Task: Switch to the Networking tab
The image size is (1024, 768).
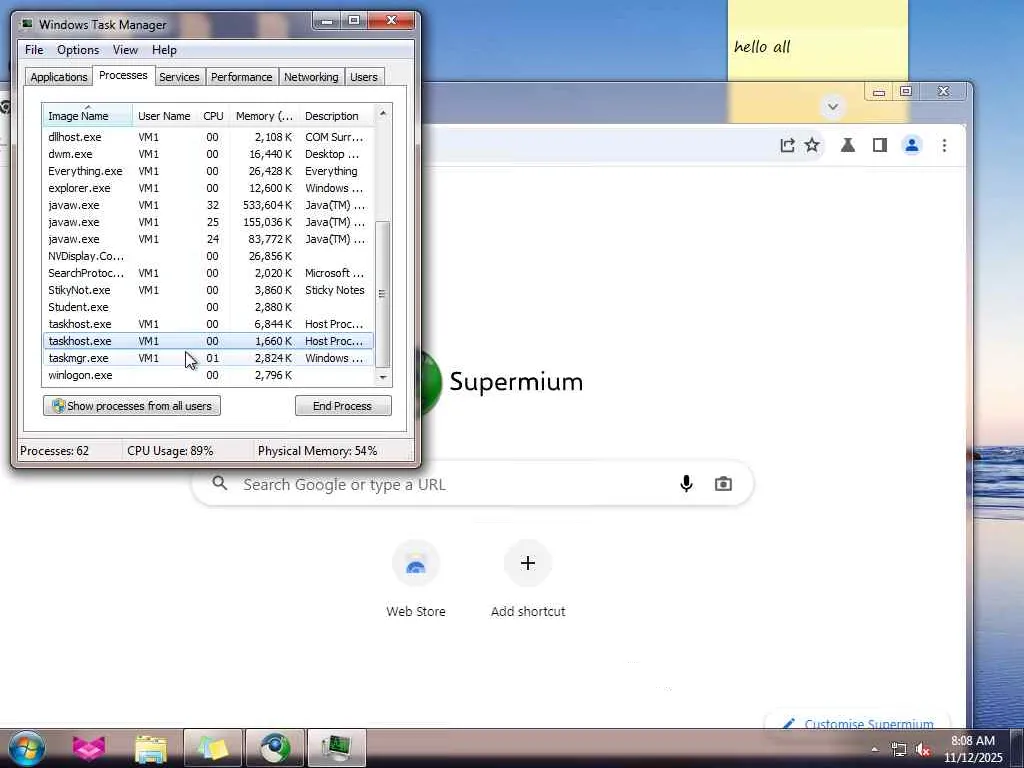Action: [311, 77]
